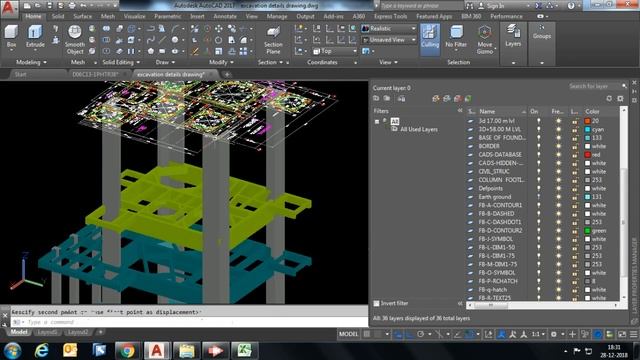Select All Used Layers filter
Image resolution: width=640 pixels, height=360 pixels.
(x=419, y=129)
